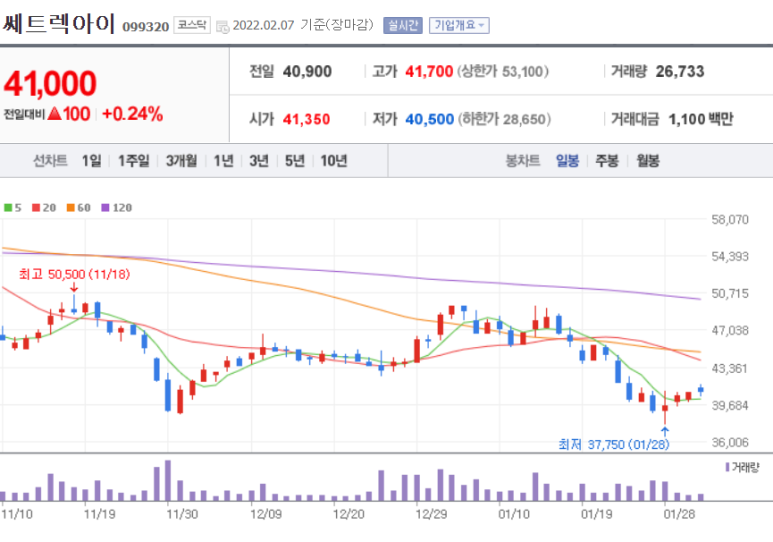Screen dimensions: 773x542
Task: Select the 5년 line chart tab
Action: (x=295, y=161)
